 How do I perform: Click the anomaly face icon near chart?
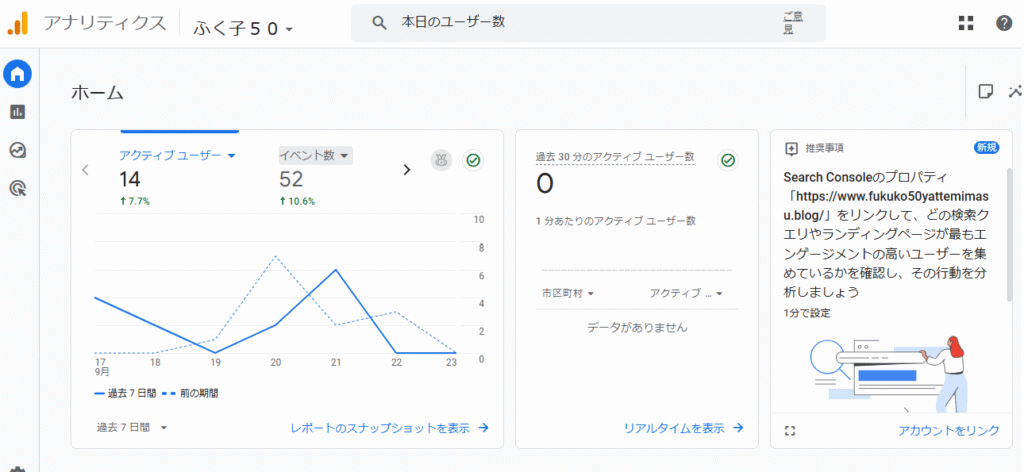pyautogui.click(x=441, y=160)
